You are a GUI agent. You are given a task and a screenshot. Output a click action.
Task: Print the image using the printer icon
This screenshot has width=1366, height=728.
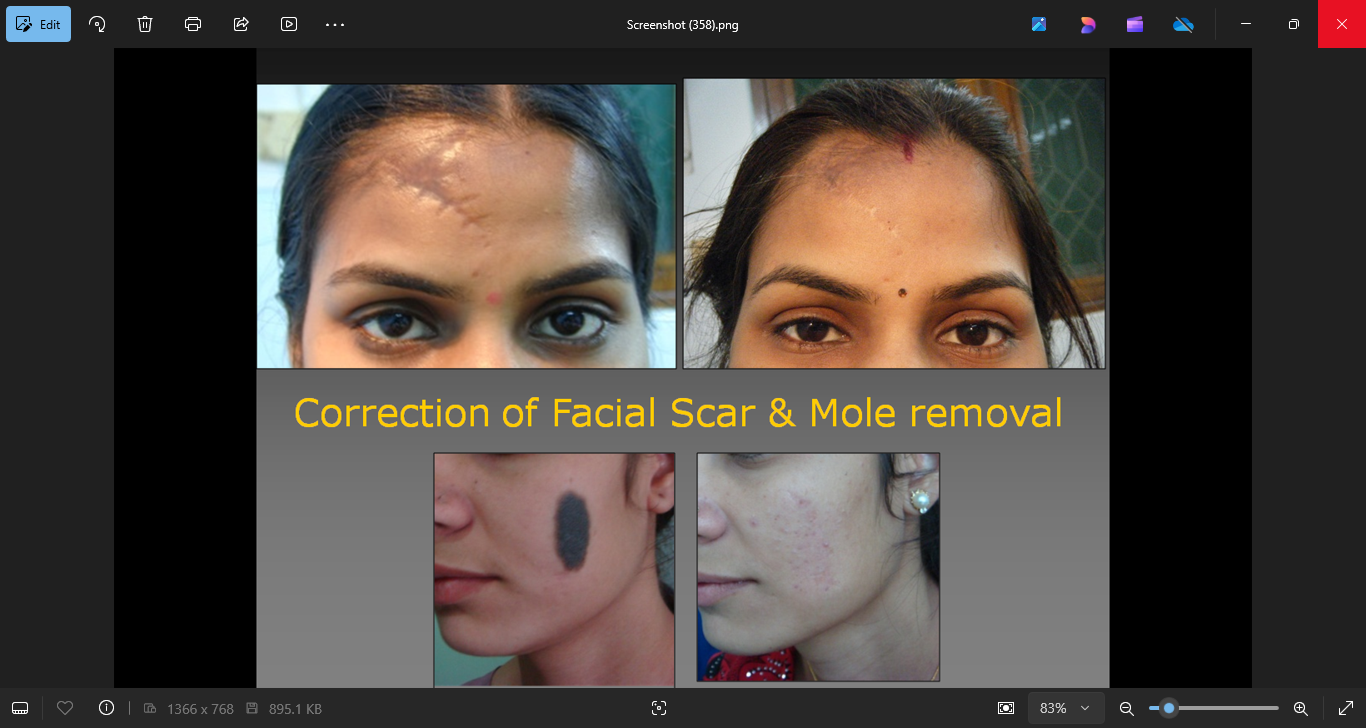(193, 24)
